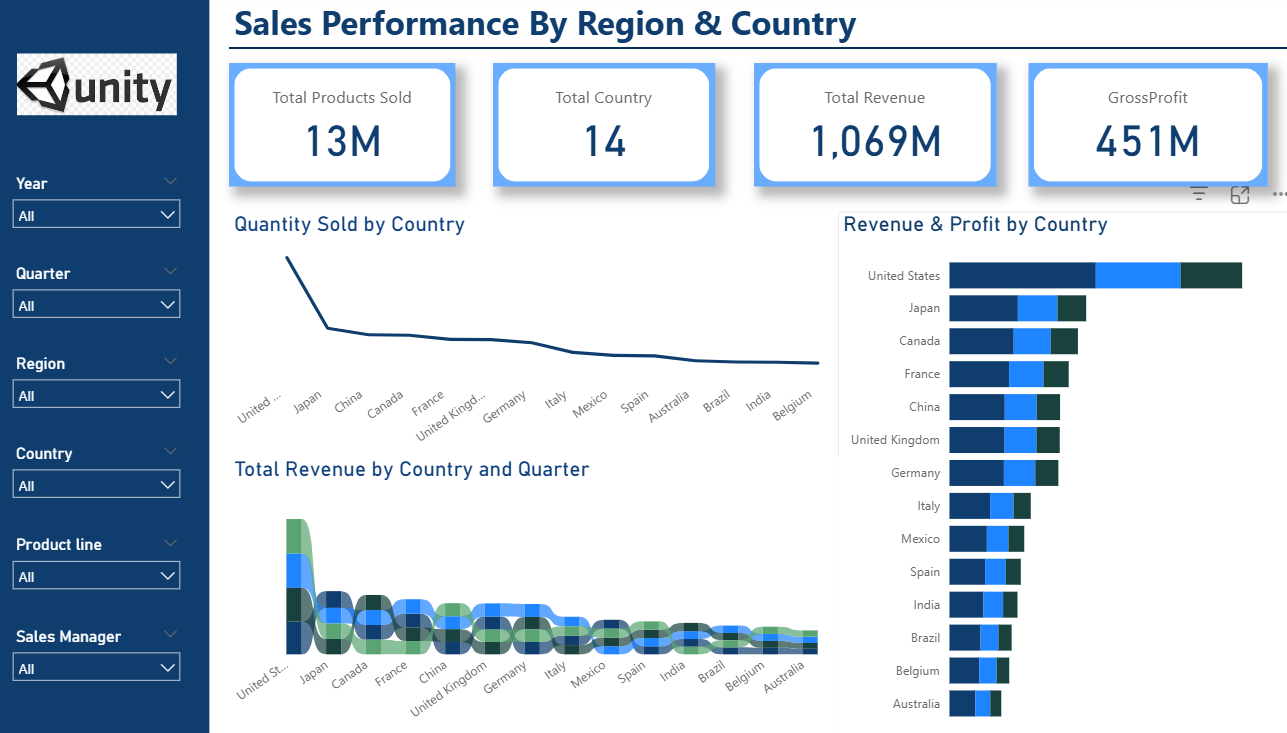Viewport: 1287px width, 733px height.
Task: Open the Country slicer dropdown
Action: click(x=97, y=485)
